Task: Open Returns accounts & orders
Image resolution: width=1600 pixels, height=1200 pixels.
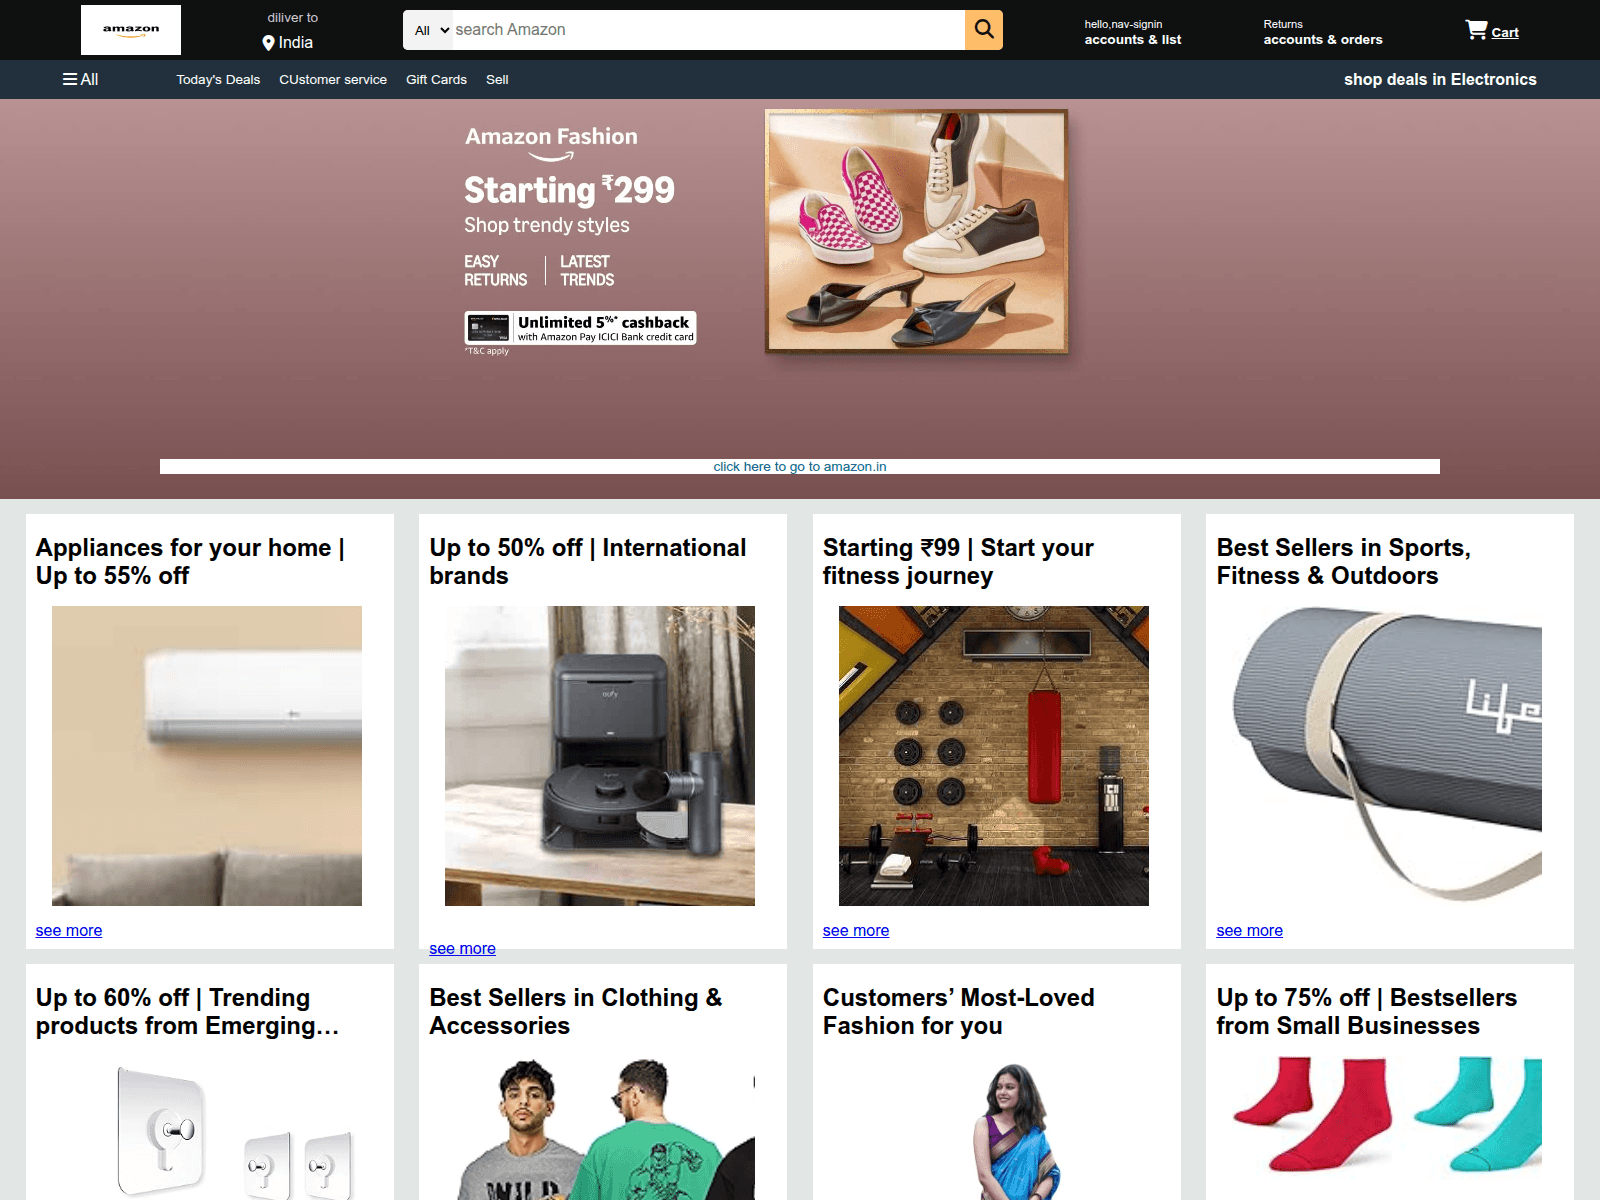Action: click(x=1322, y=32)
